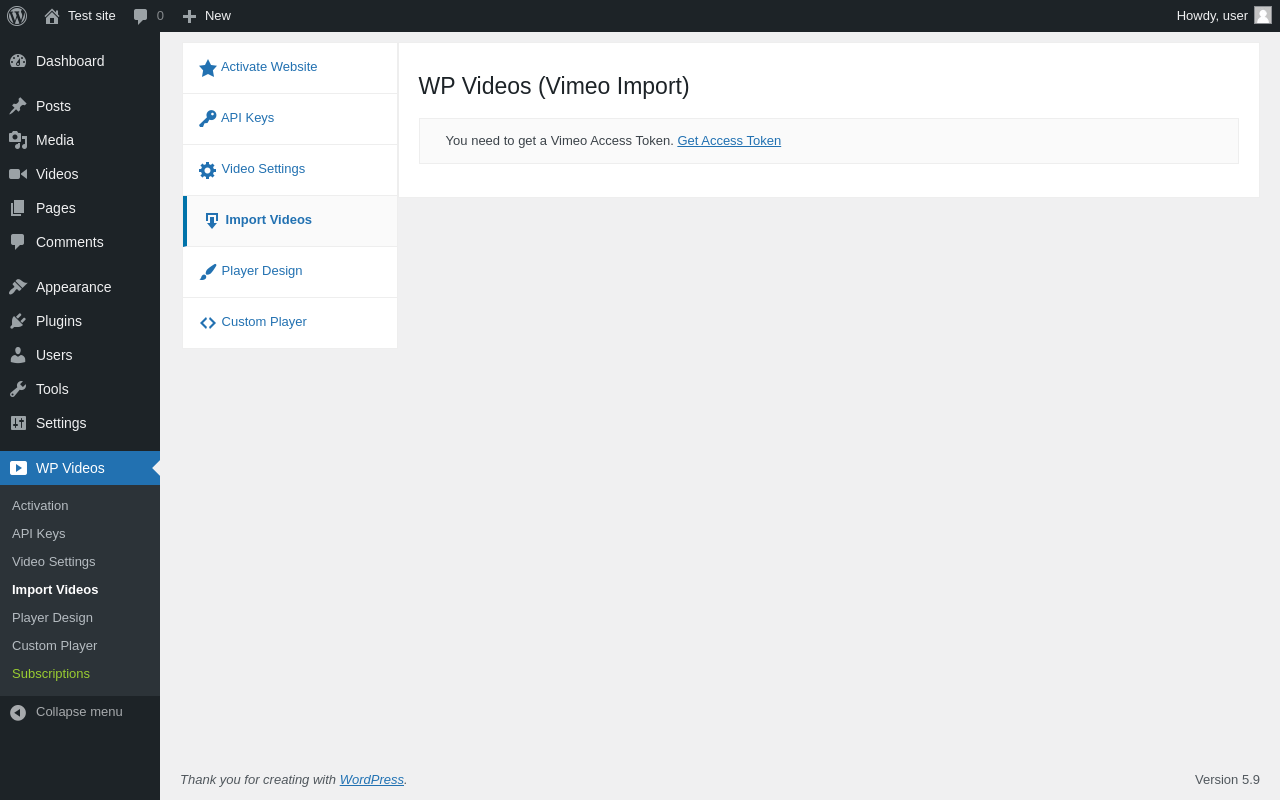Click the Collapse menu arrow icon
1280x800 pixels.
click(18, 713)
